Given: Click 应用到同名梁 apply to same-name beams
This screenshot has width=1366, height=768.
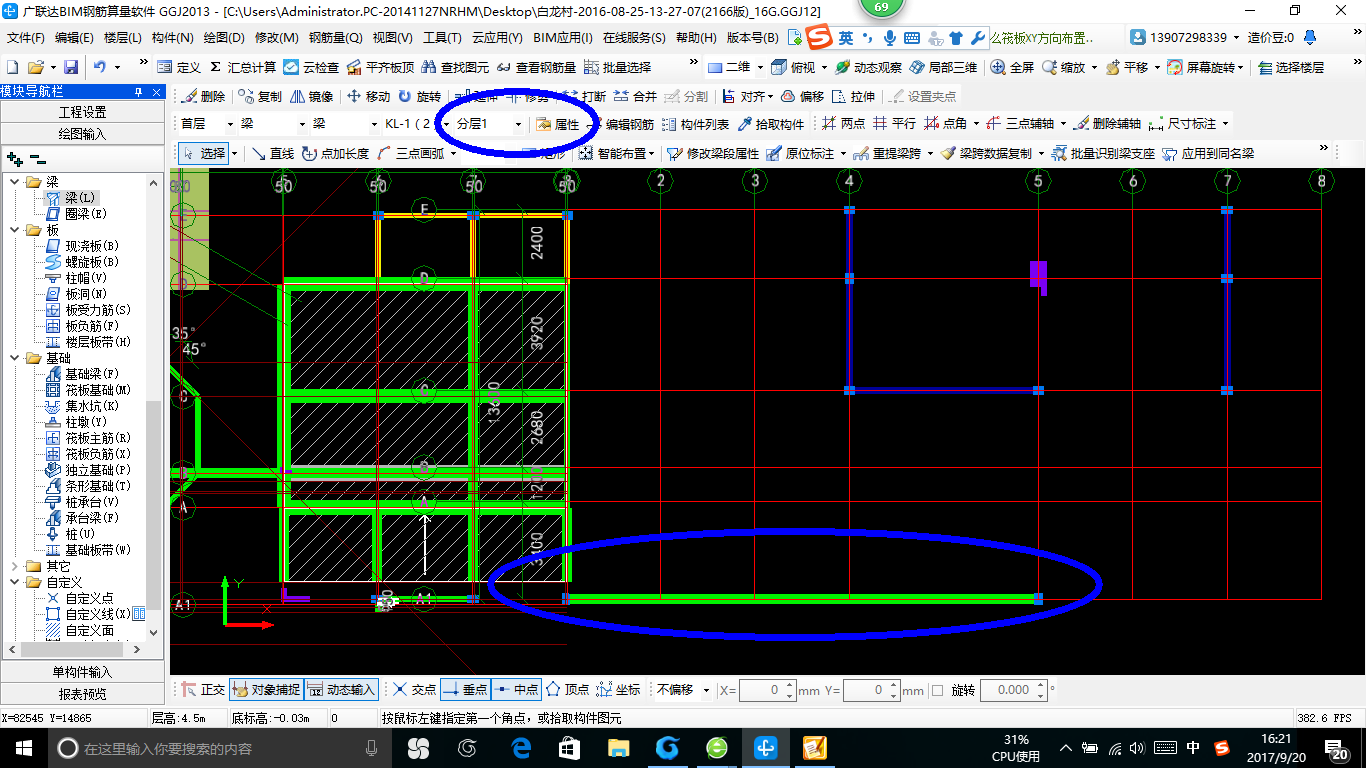Looking at the screenshot, I should [1208, 154].
